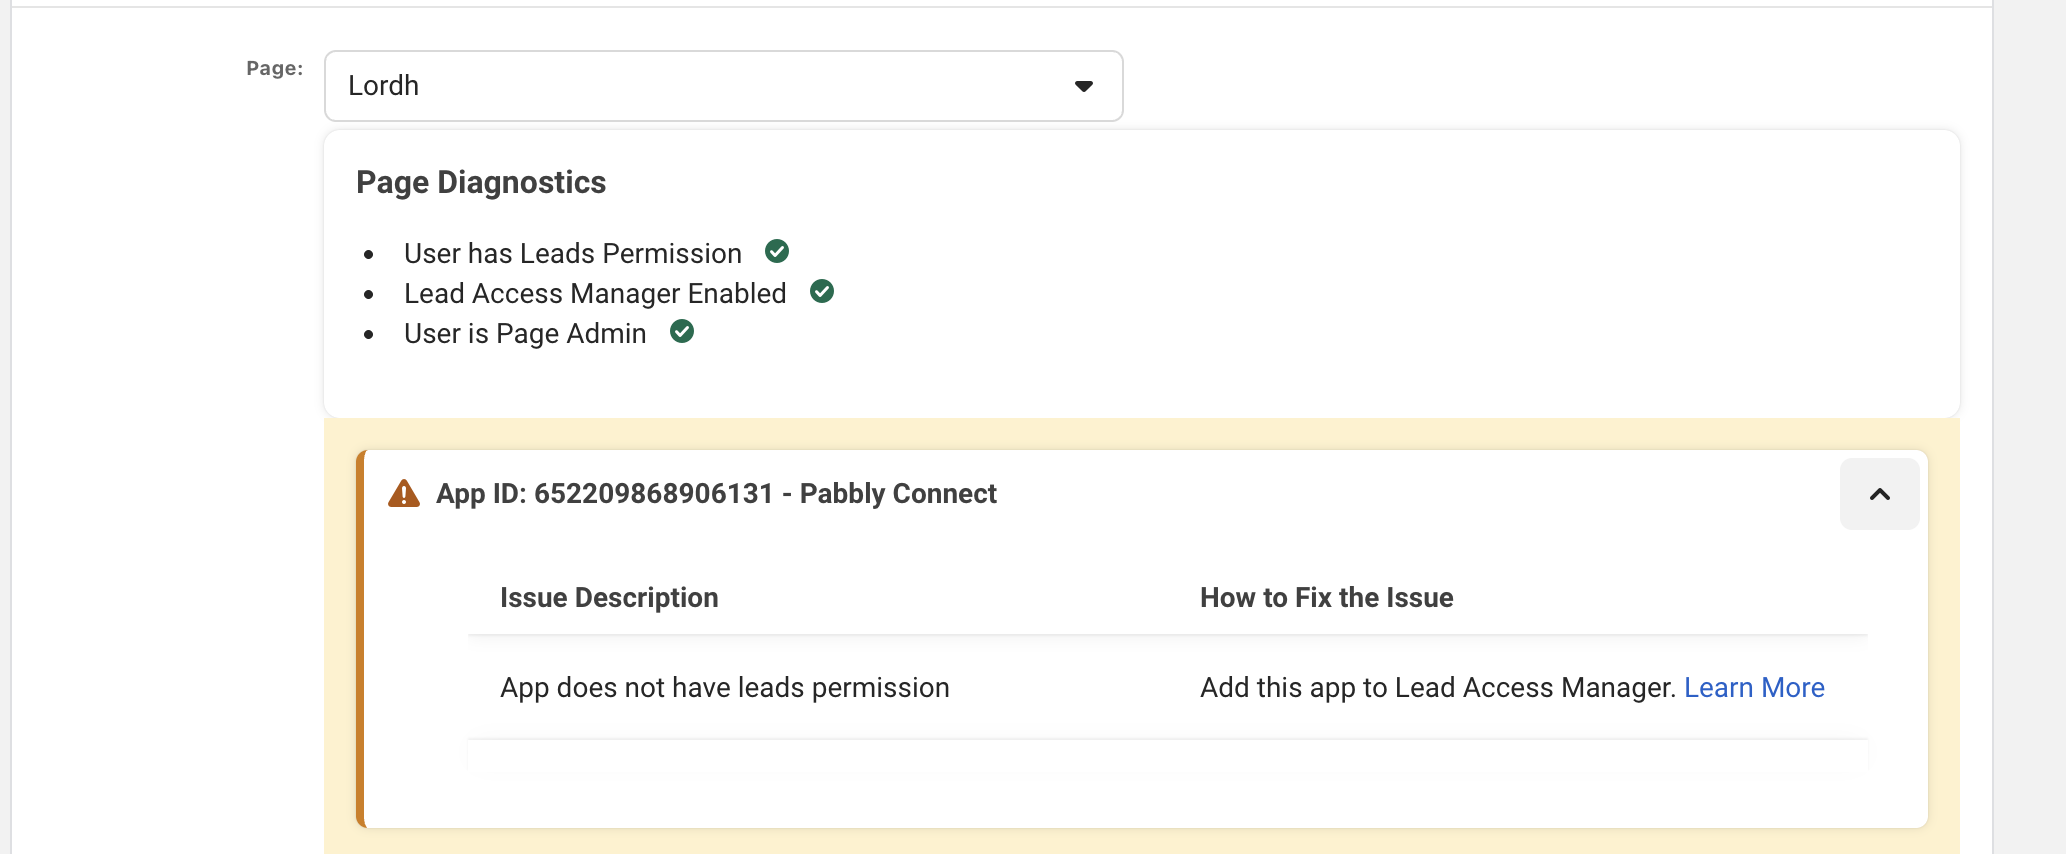Viewport: 2066px width, 854px height.
Task: Click the Page: field label
Action: pos(274,68)
